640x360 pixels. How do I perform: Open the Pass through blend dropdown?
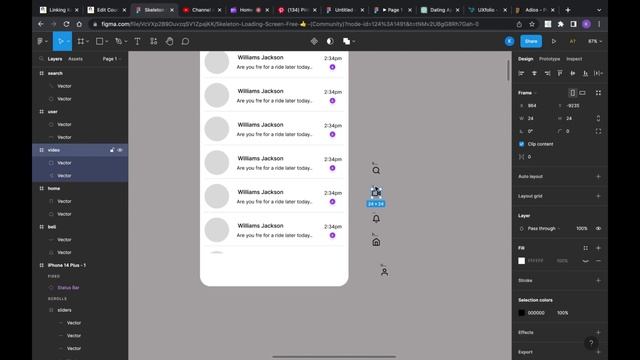[x=543, y=229]
